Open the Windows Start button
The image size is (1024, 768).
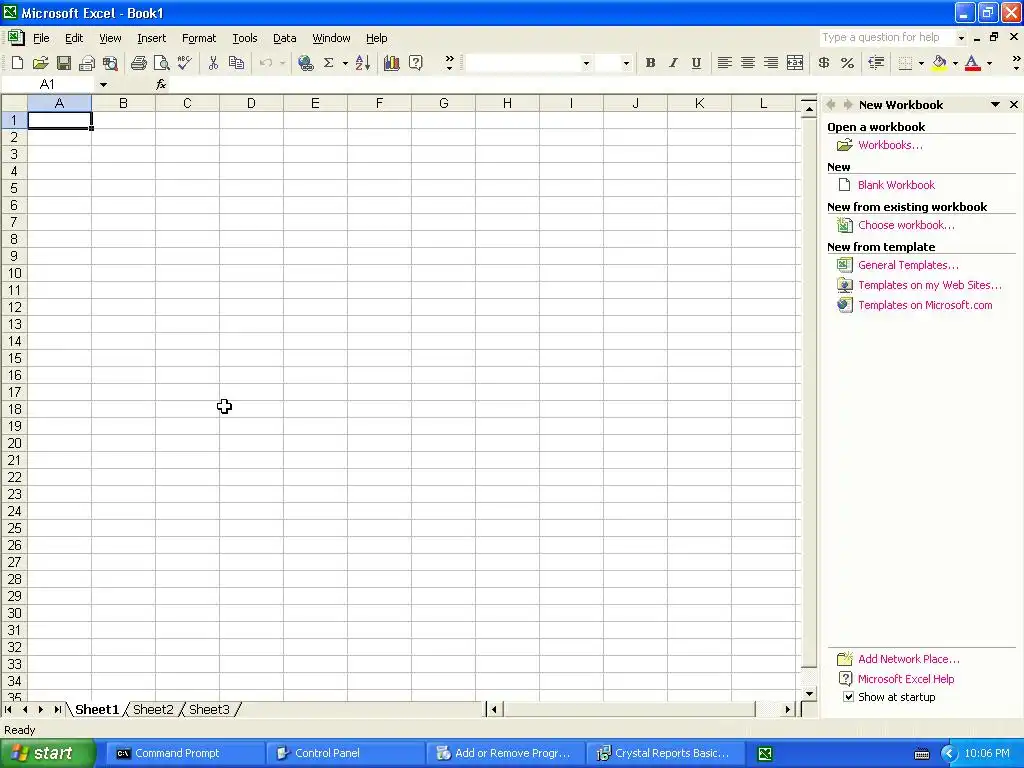[x=46, y=753]
